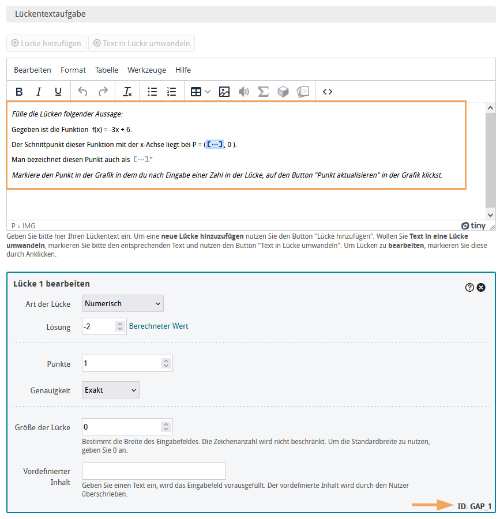
Task: Insert a bulleted list
Action: pyautogui.click(x=152, y=92)
